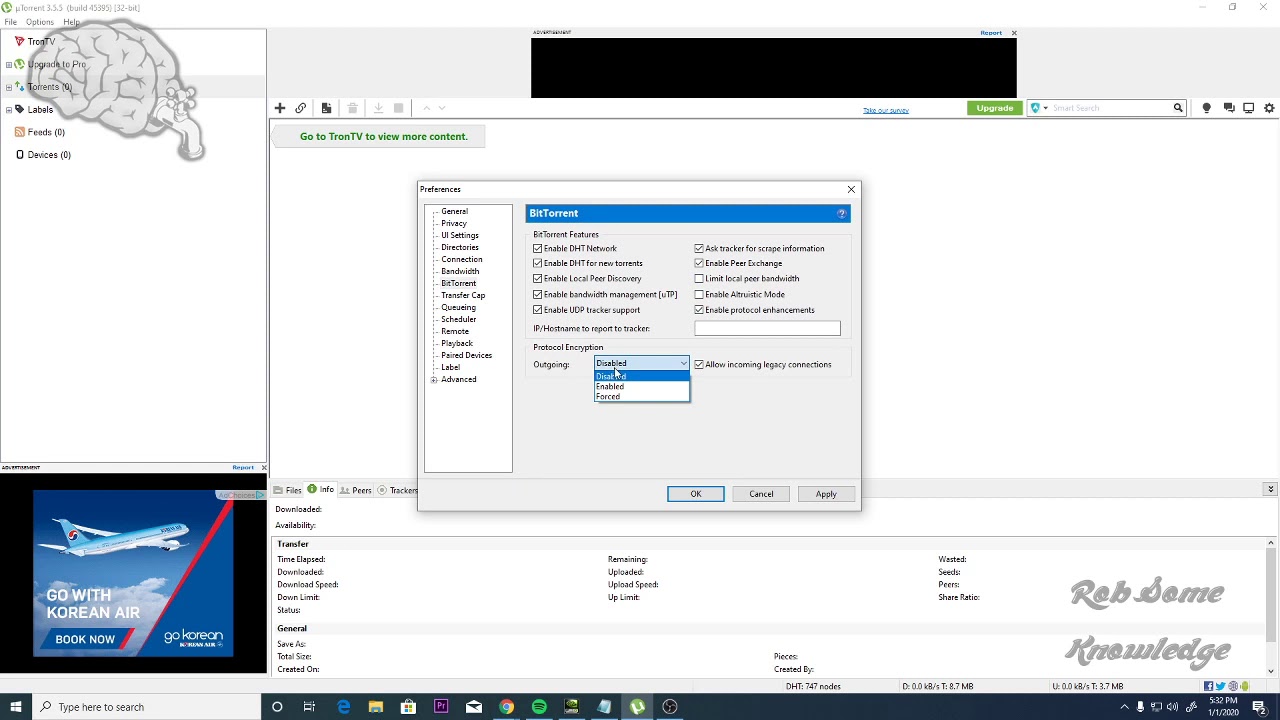Open the Options menu
Screen dimensions: 1280x720
point(40,22)
